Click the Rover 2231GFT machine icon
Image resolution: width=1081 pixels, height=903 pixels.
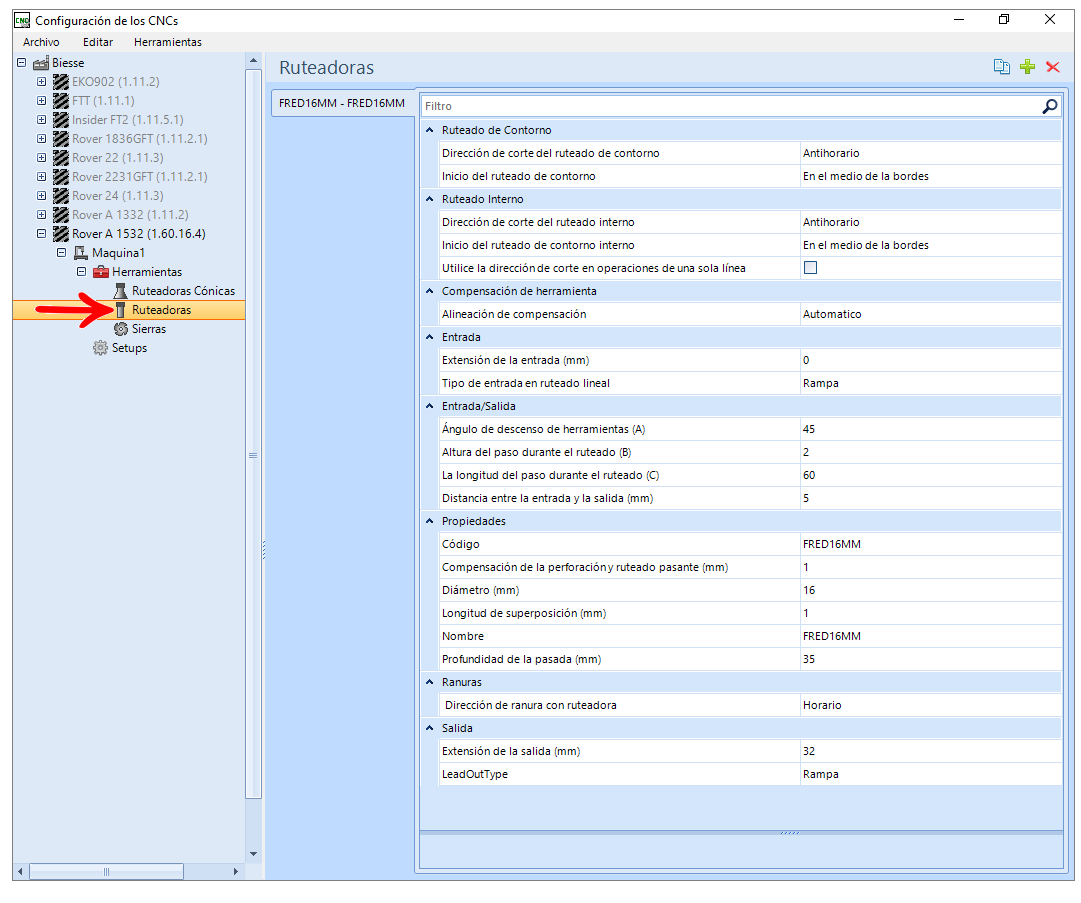61,176
